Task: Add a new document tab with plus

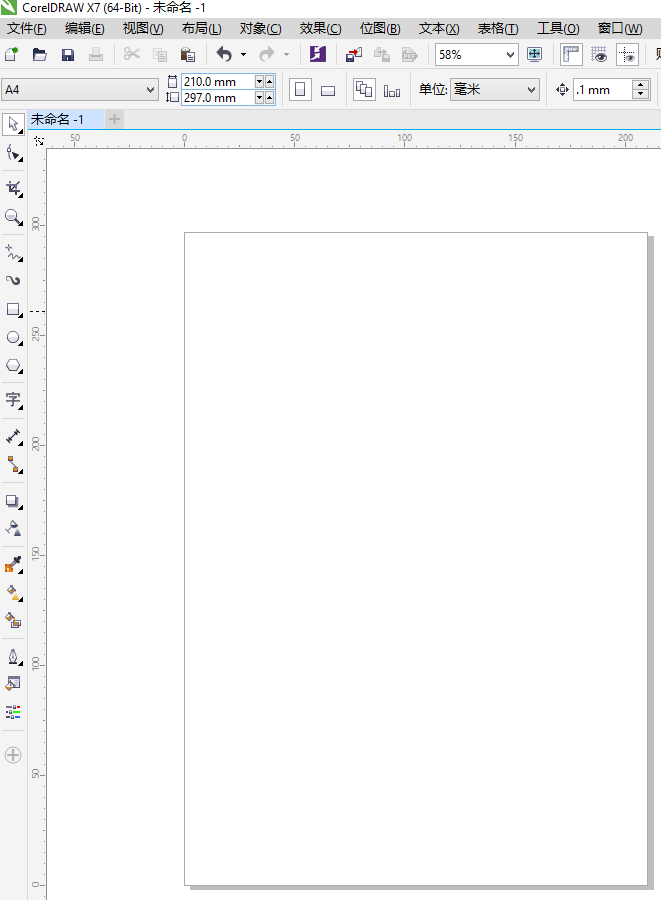Action: click(114, 119)
